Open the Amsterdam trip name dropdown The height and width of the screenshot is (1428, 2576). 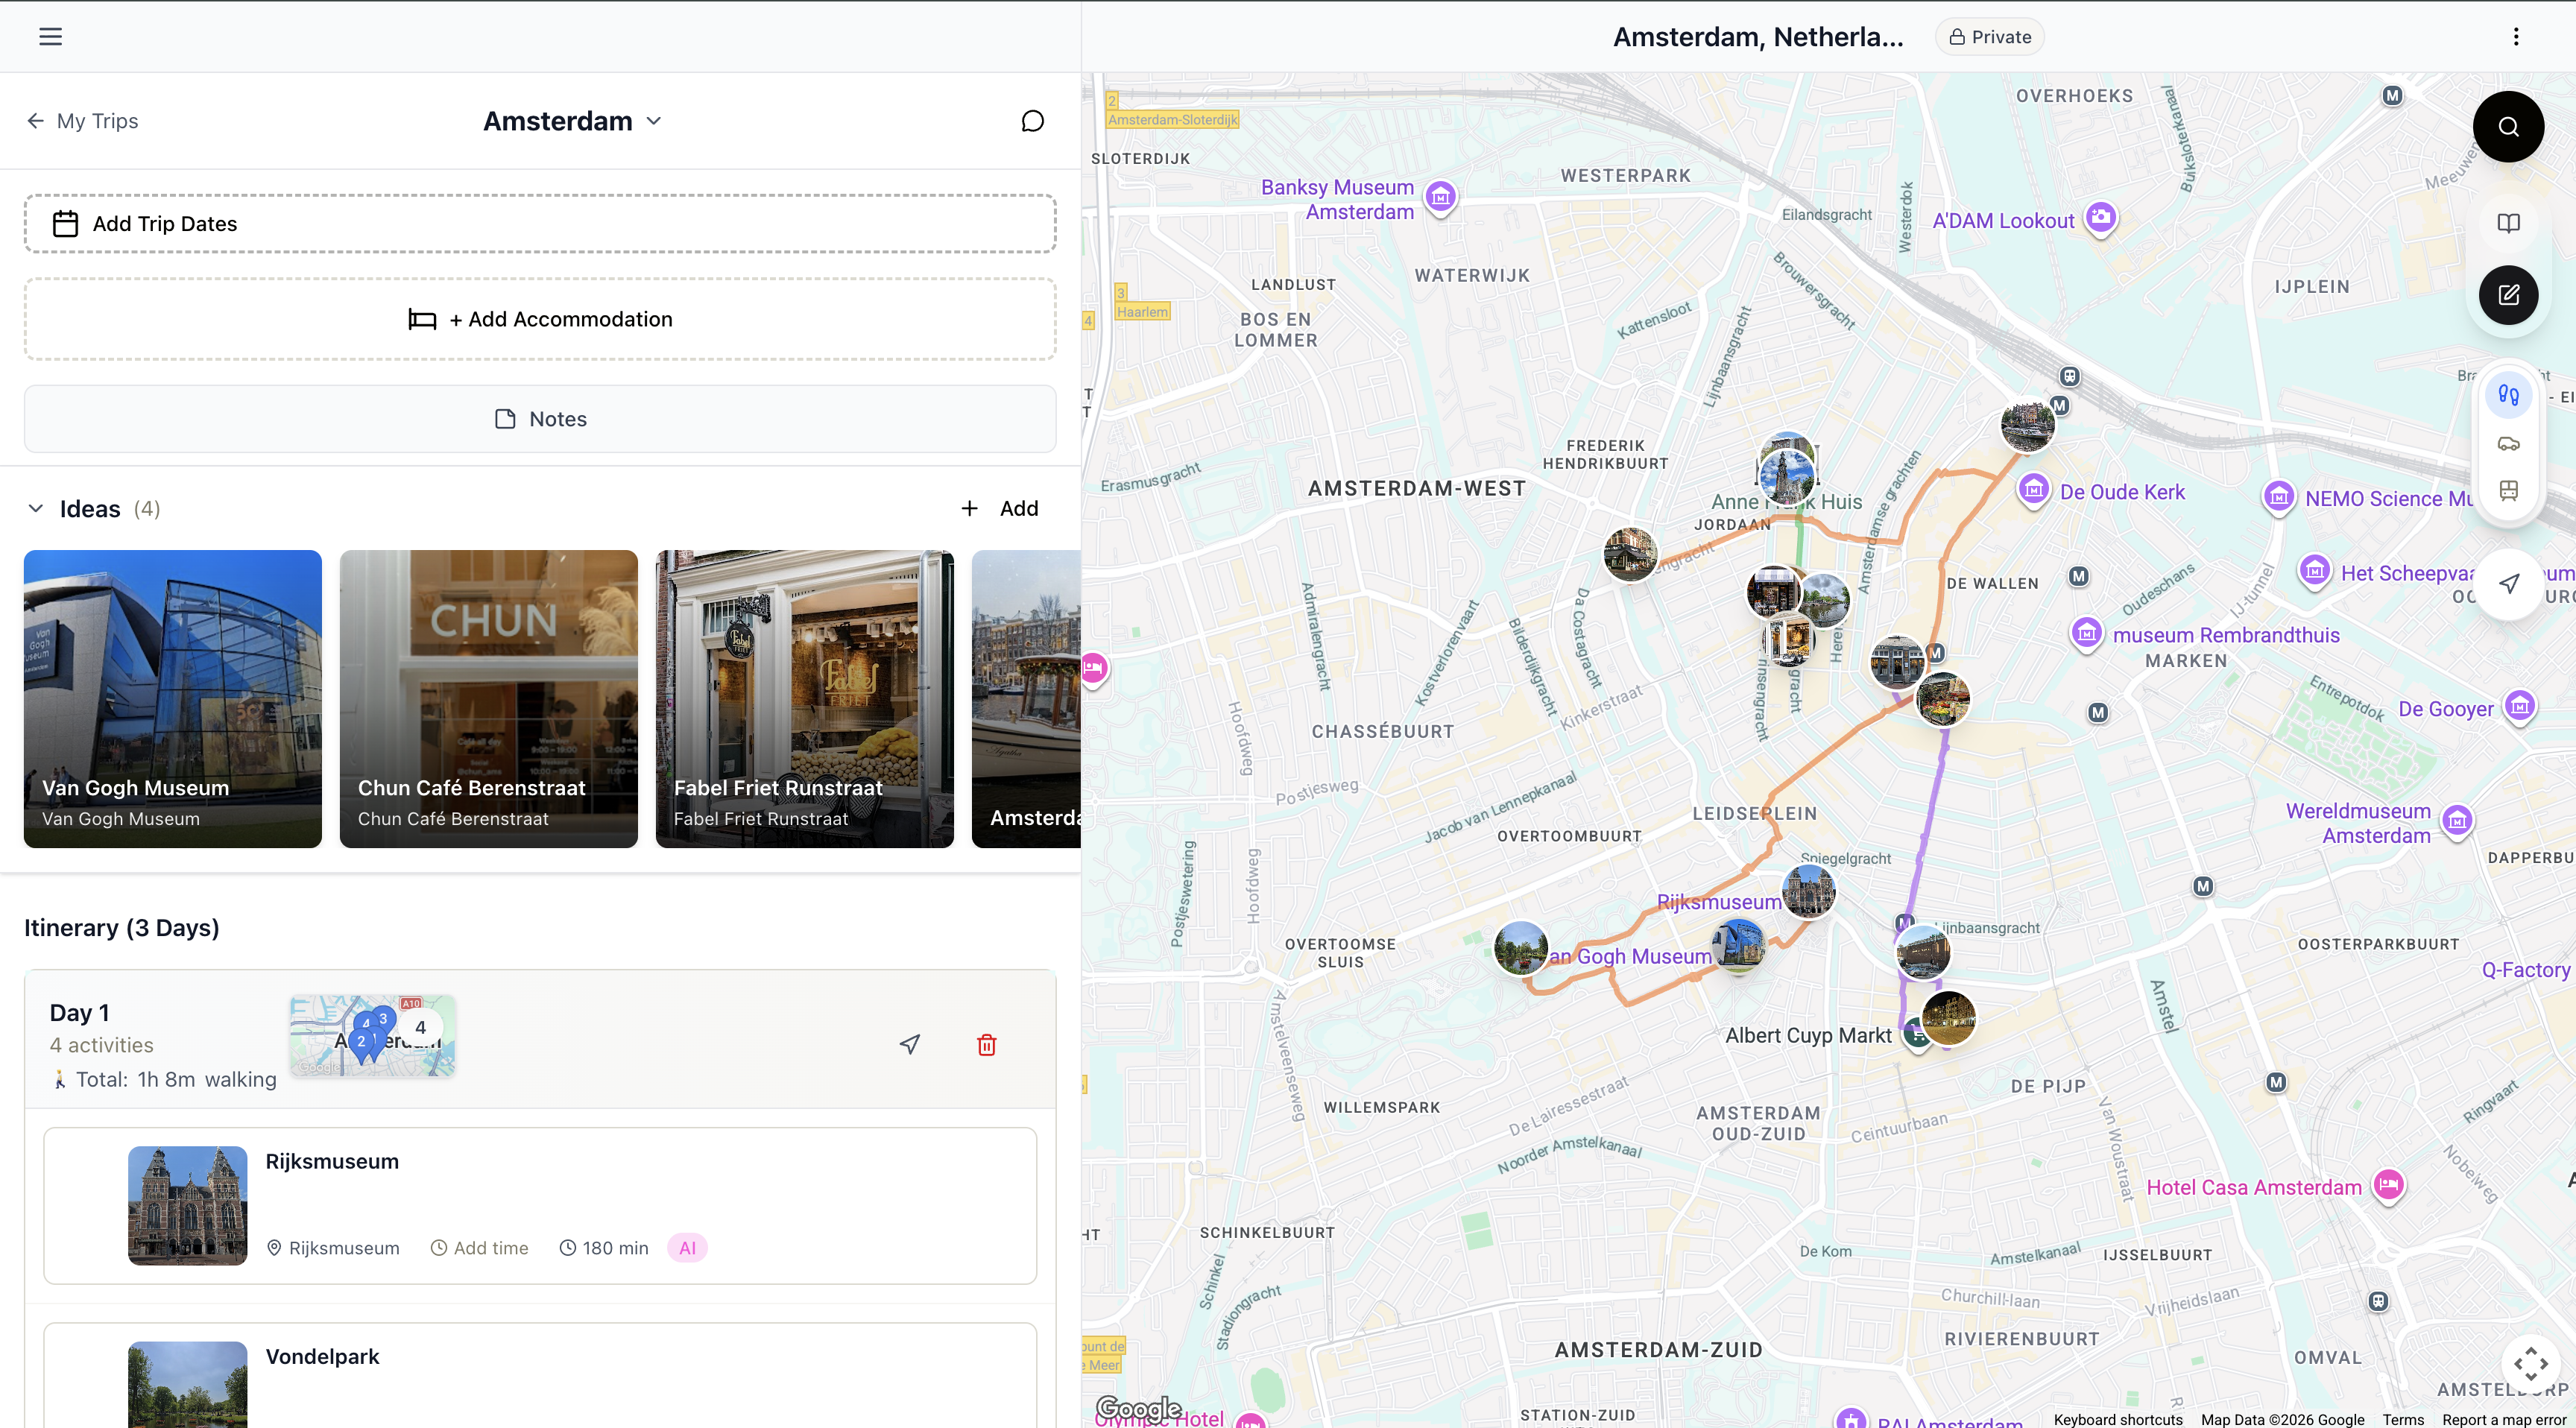tap(655, 121)
